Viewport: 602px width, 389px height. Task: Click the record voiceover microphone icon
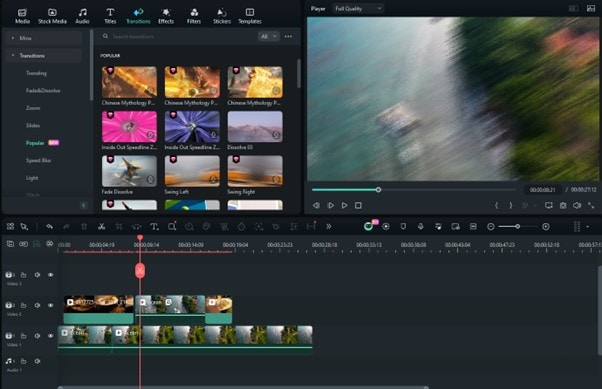coord(421,227)
